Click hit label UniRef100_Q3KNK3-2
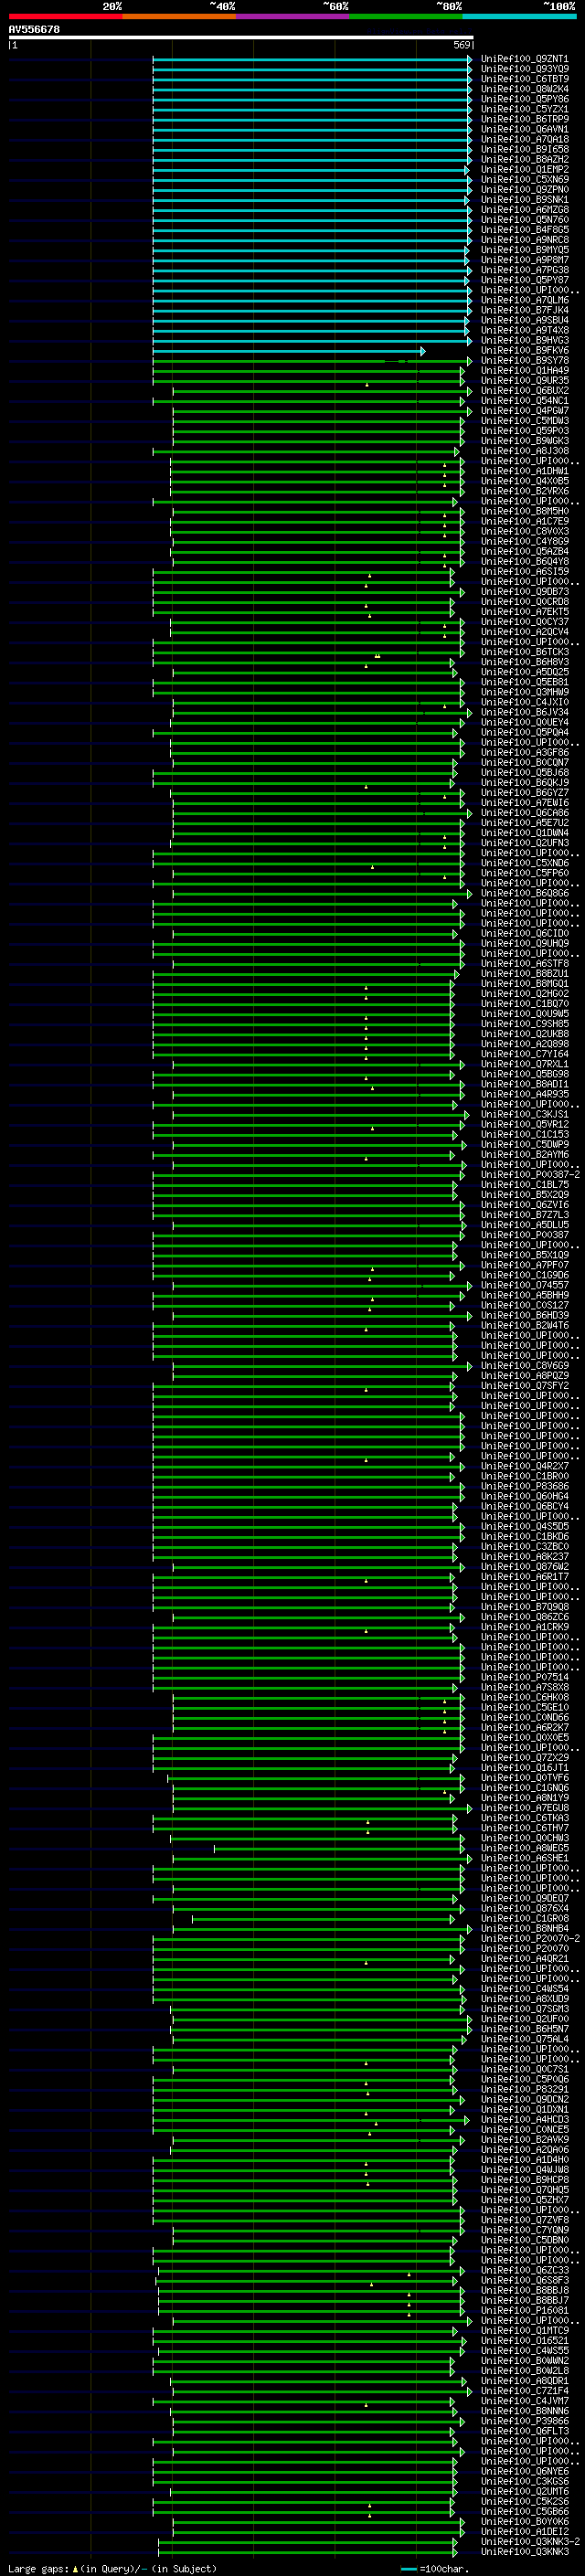The width and height of the screenshot is (585, 2576). pos(530,2541)
